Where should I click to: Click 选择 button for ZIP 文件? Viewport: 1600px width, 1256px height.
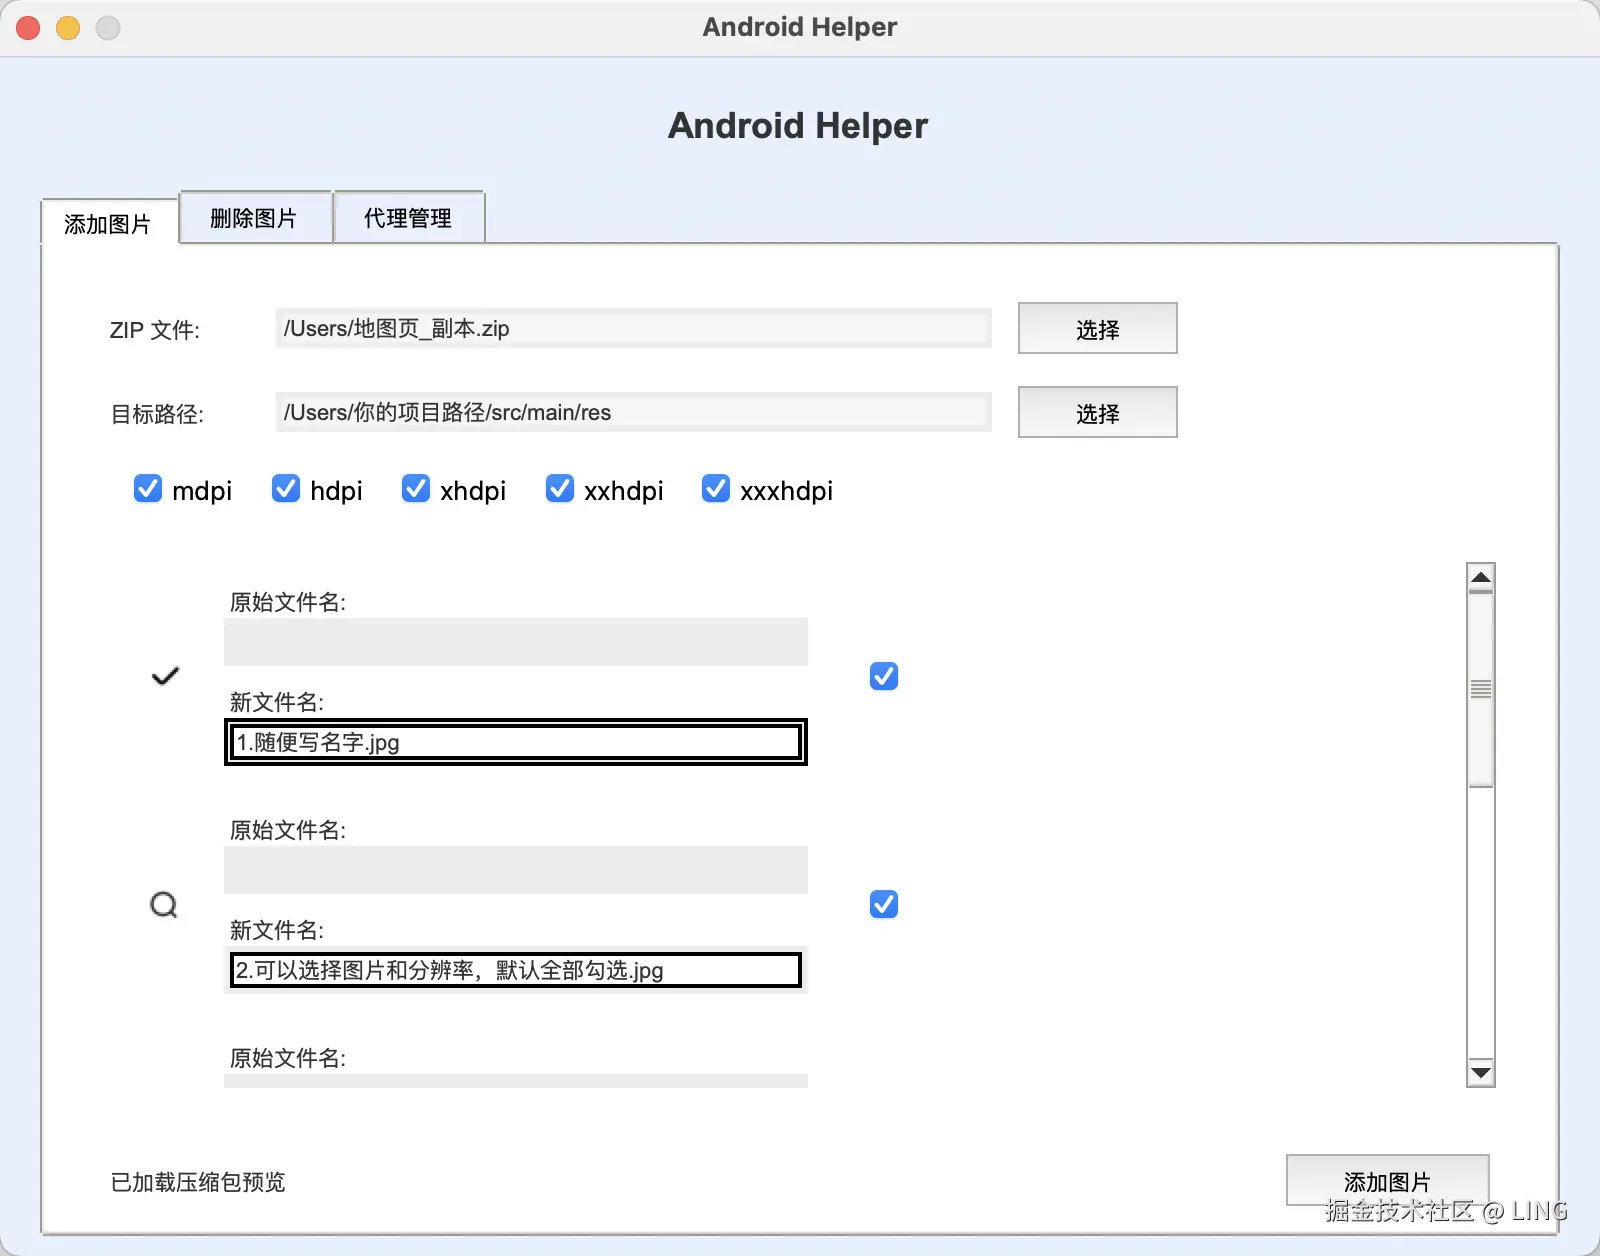pos(1097,329)
